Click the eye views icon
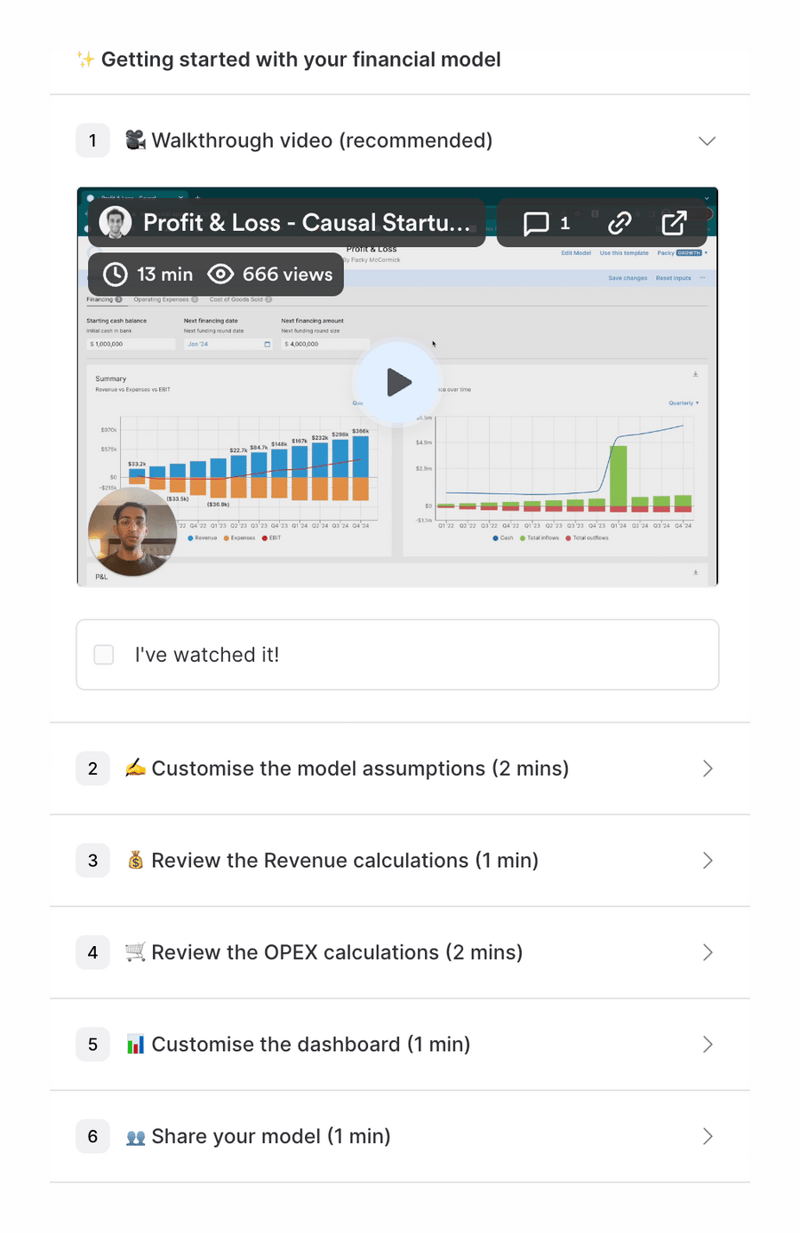 [x=221, y=274]
